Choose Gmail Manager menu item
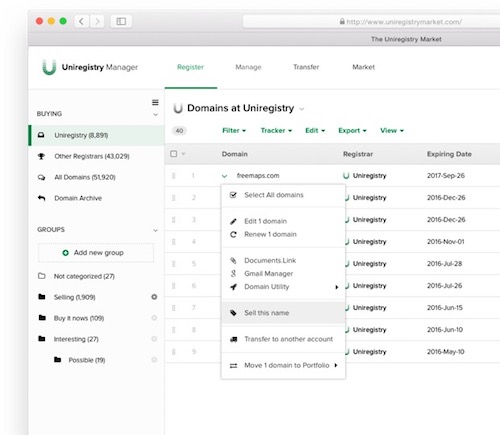Image resolution: width=500 pixels, height=435 pixels. coord(283,274)
